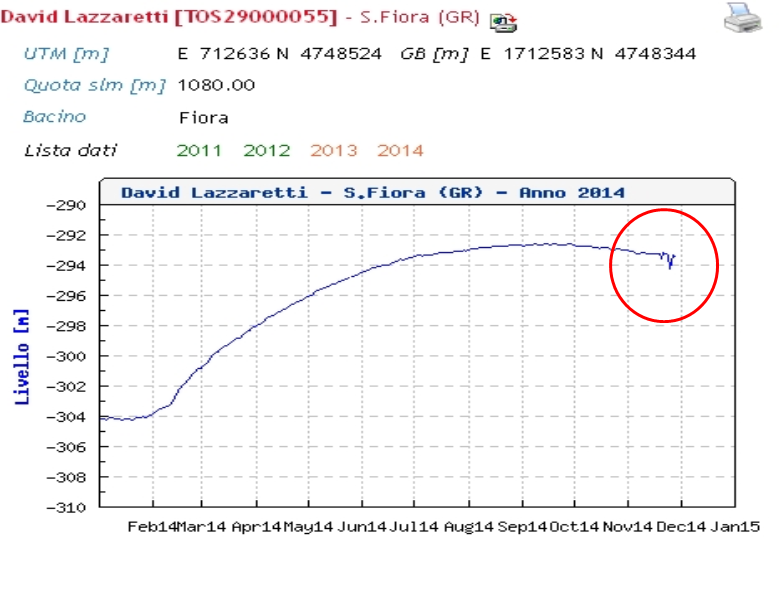The height and width of the screenshot is (591, 779).
Task: Open the 2011 data list
Action: click(x=199, y=151)
